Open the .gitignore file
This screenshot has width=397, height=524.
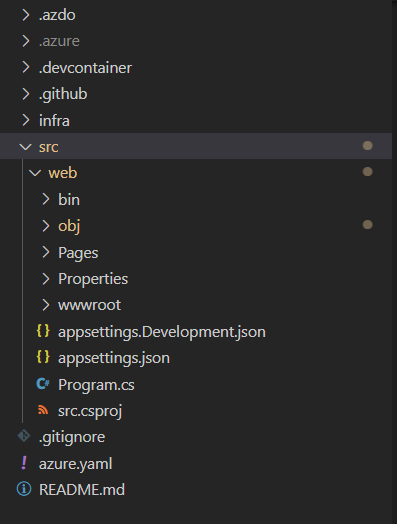coord(72,437)
